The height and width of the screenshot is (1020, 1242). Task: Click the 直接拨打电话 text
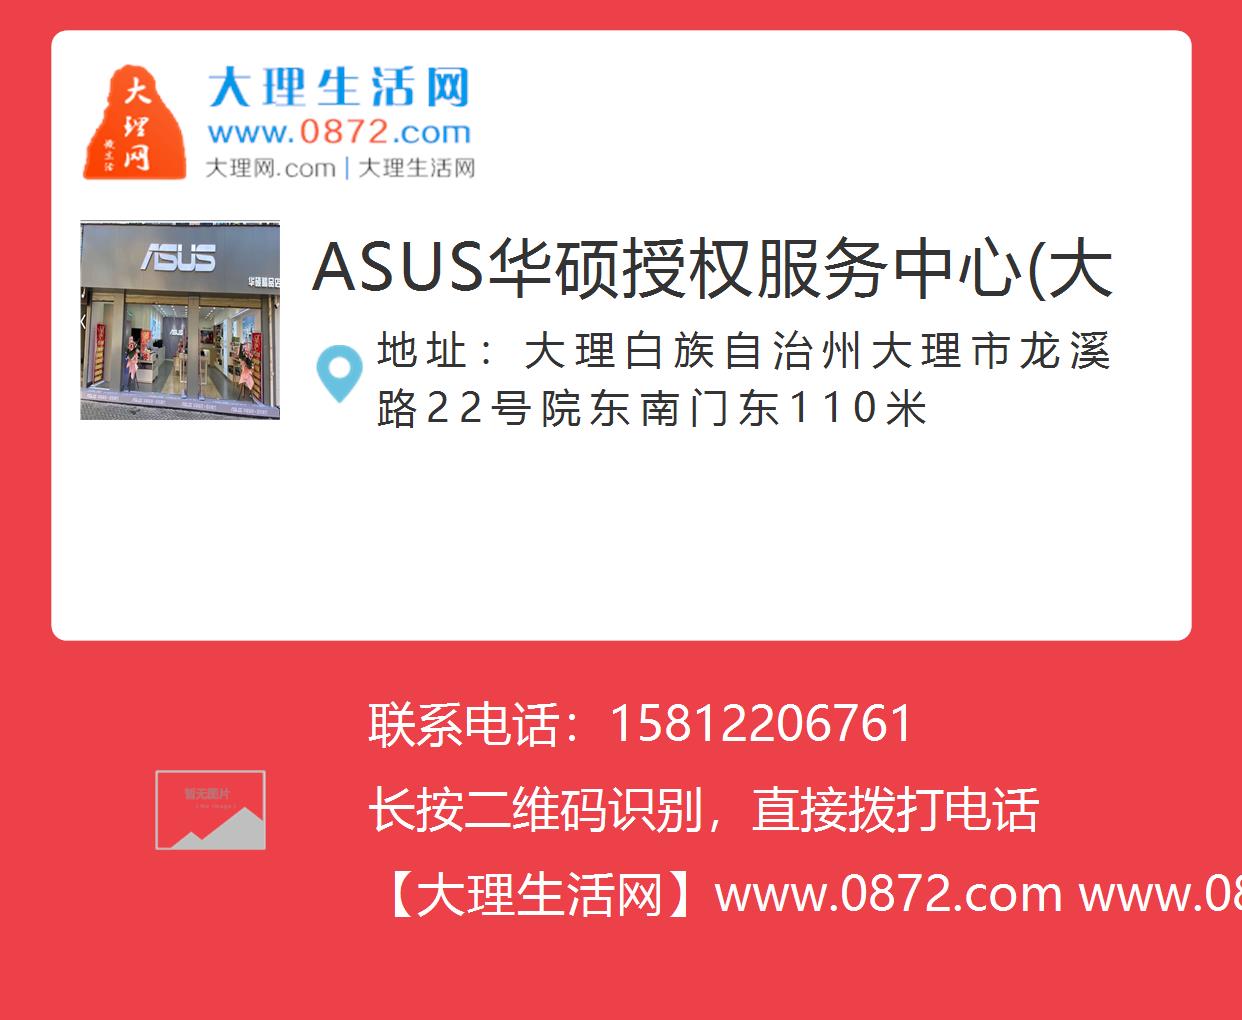896,810
